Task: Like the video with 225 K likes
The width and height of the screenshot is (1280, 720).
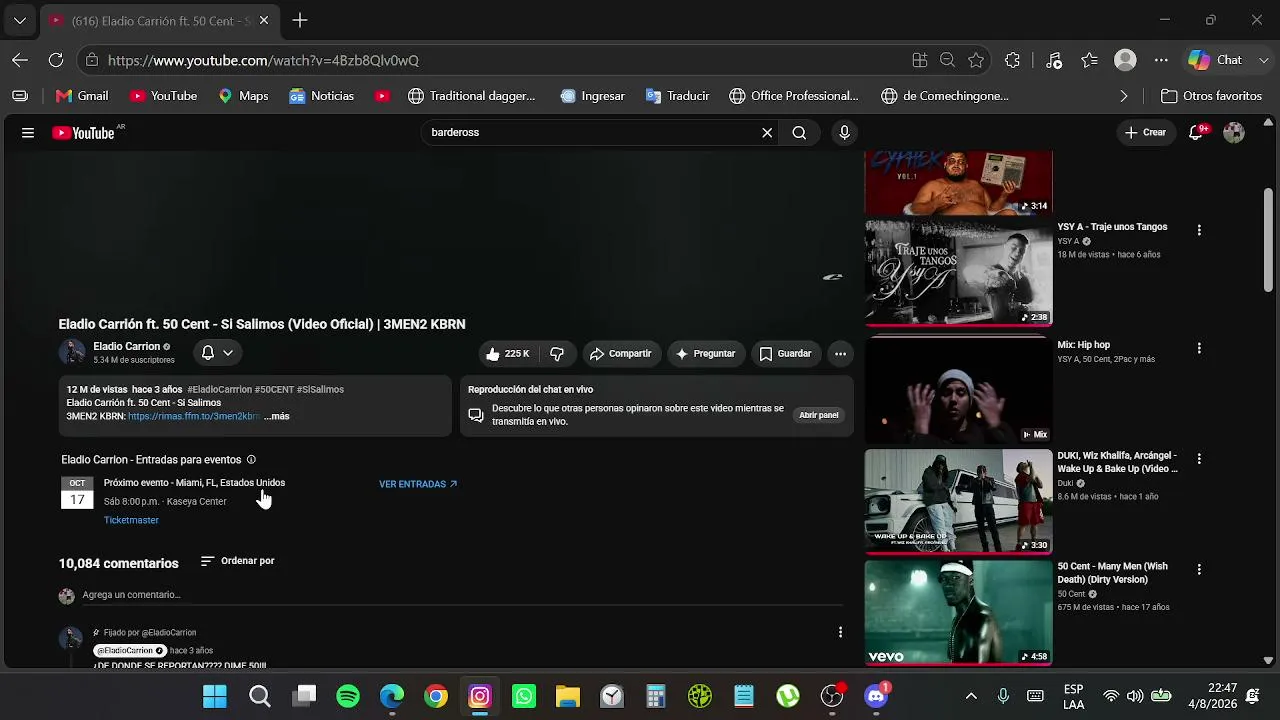Action: coord(508,354)
